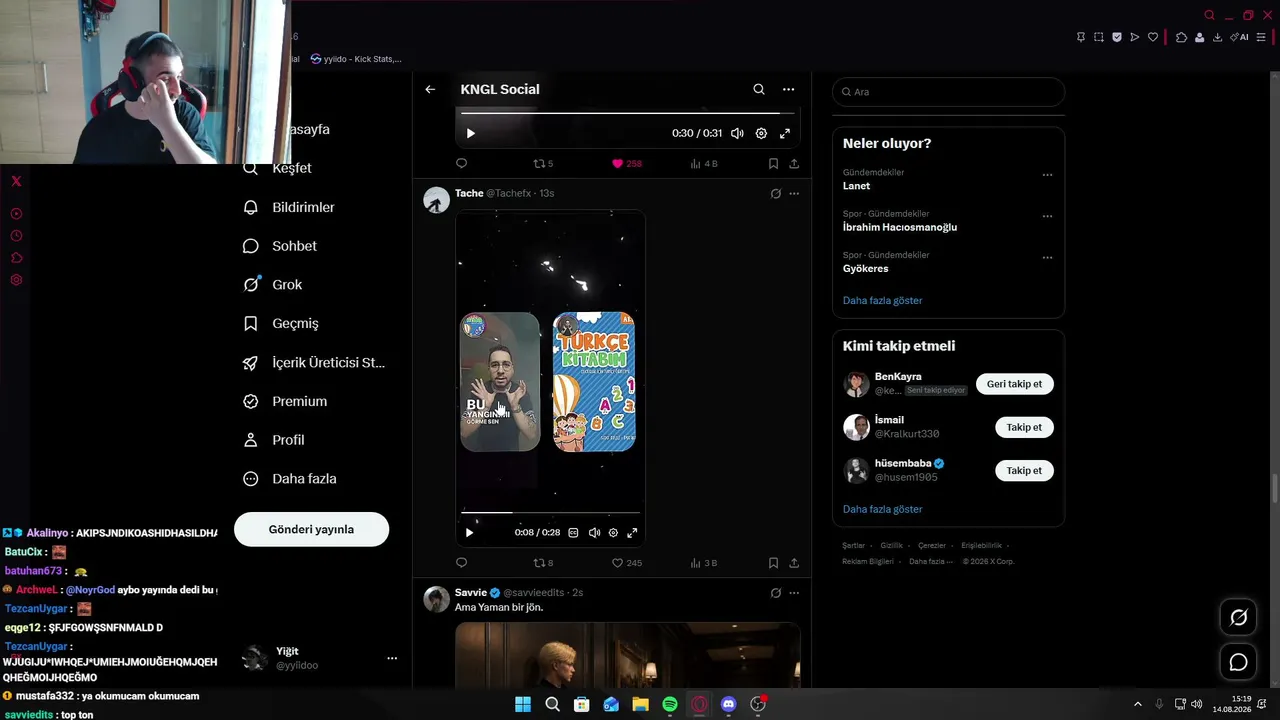Open Grok from the sidebar
Viewport: 1280px width, 720px height.
272,285
